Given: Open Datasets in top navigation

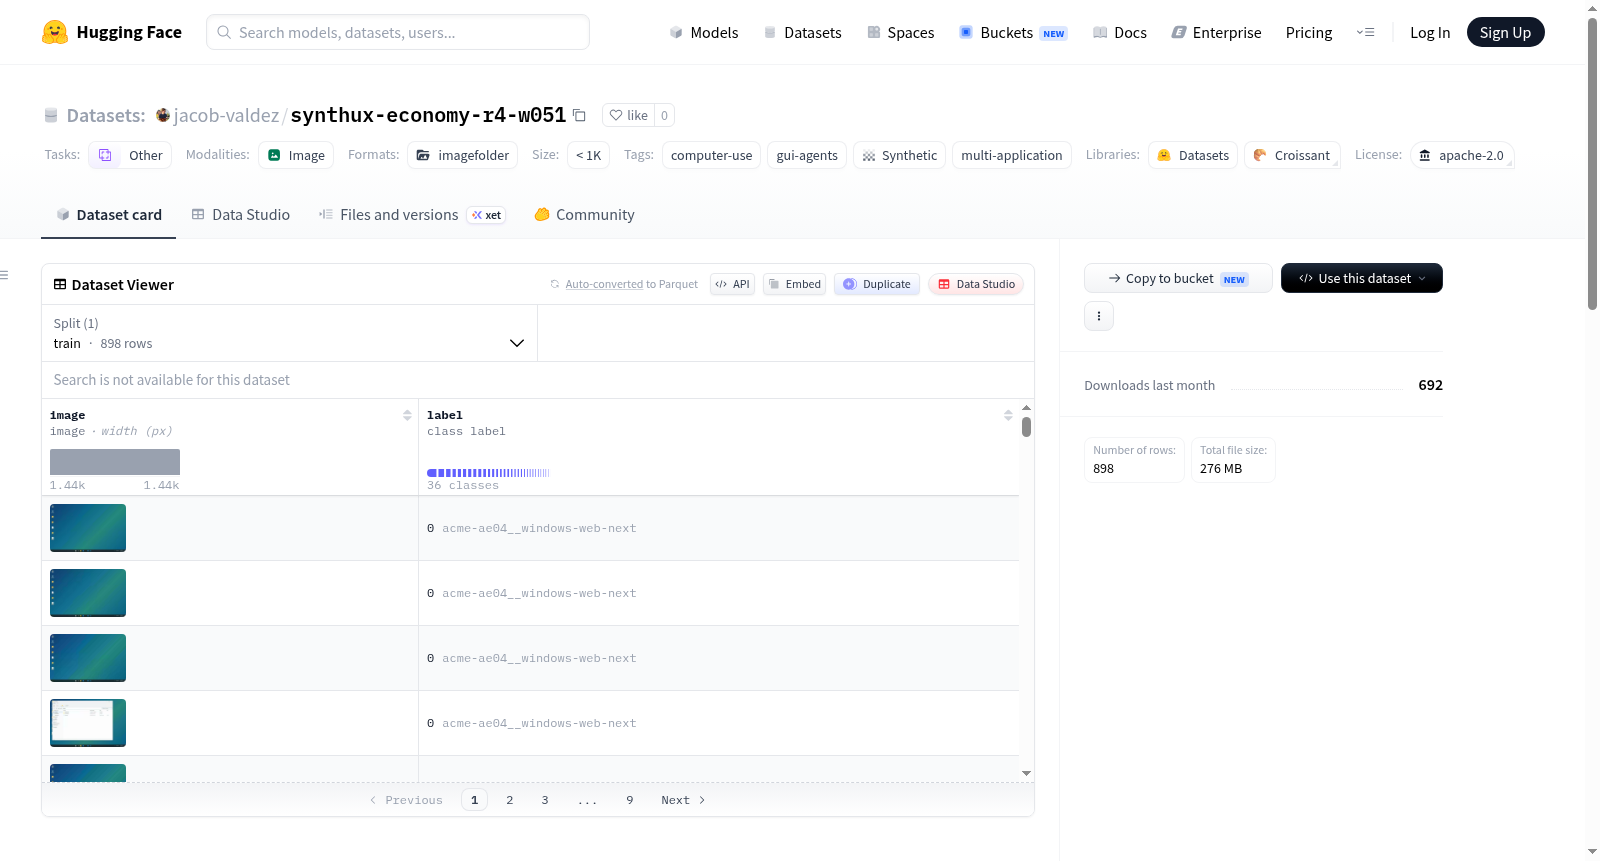Looking at the screenshot, I should point(803,32).
